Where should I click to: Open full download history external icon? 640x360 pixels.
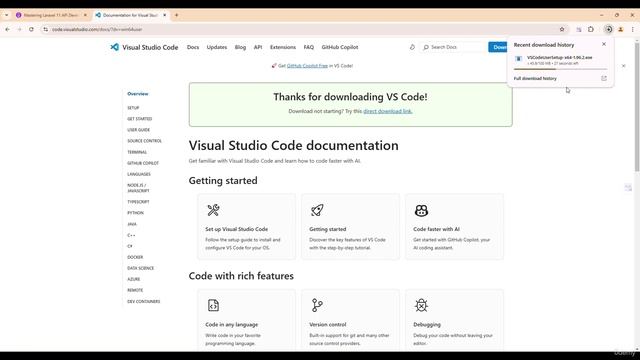(x=604, y=78)
